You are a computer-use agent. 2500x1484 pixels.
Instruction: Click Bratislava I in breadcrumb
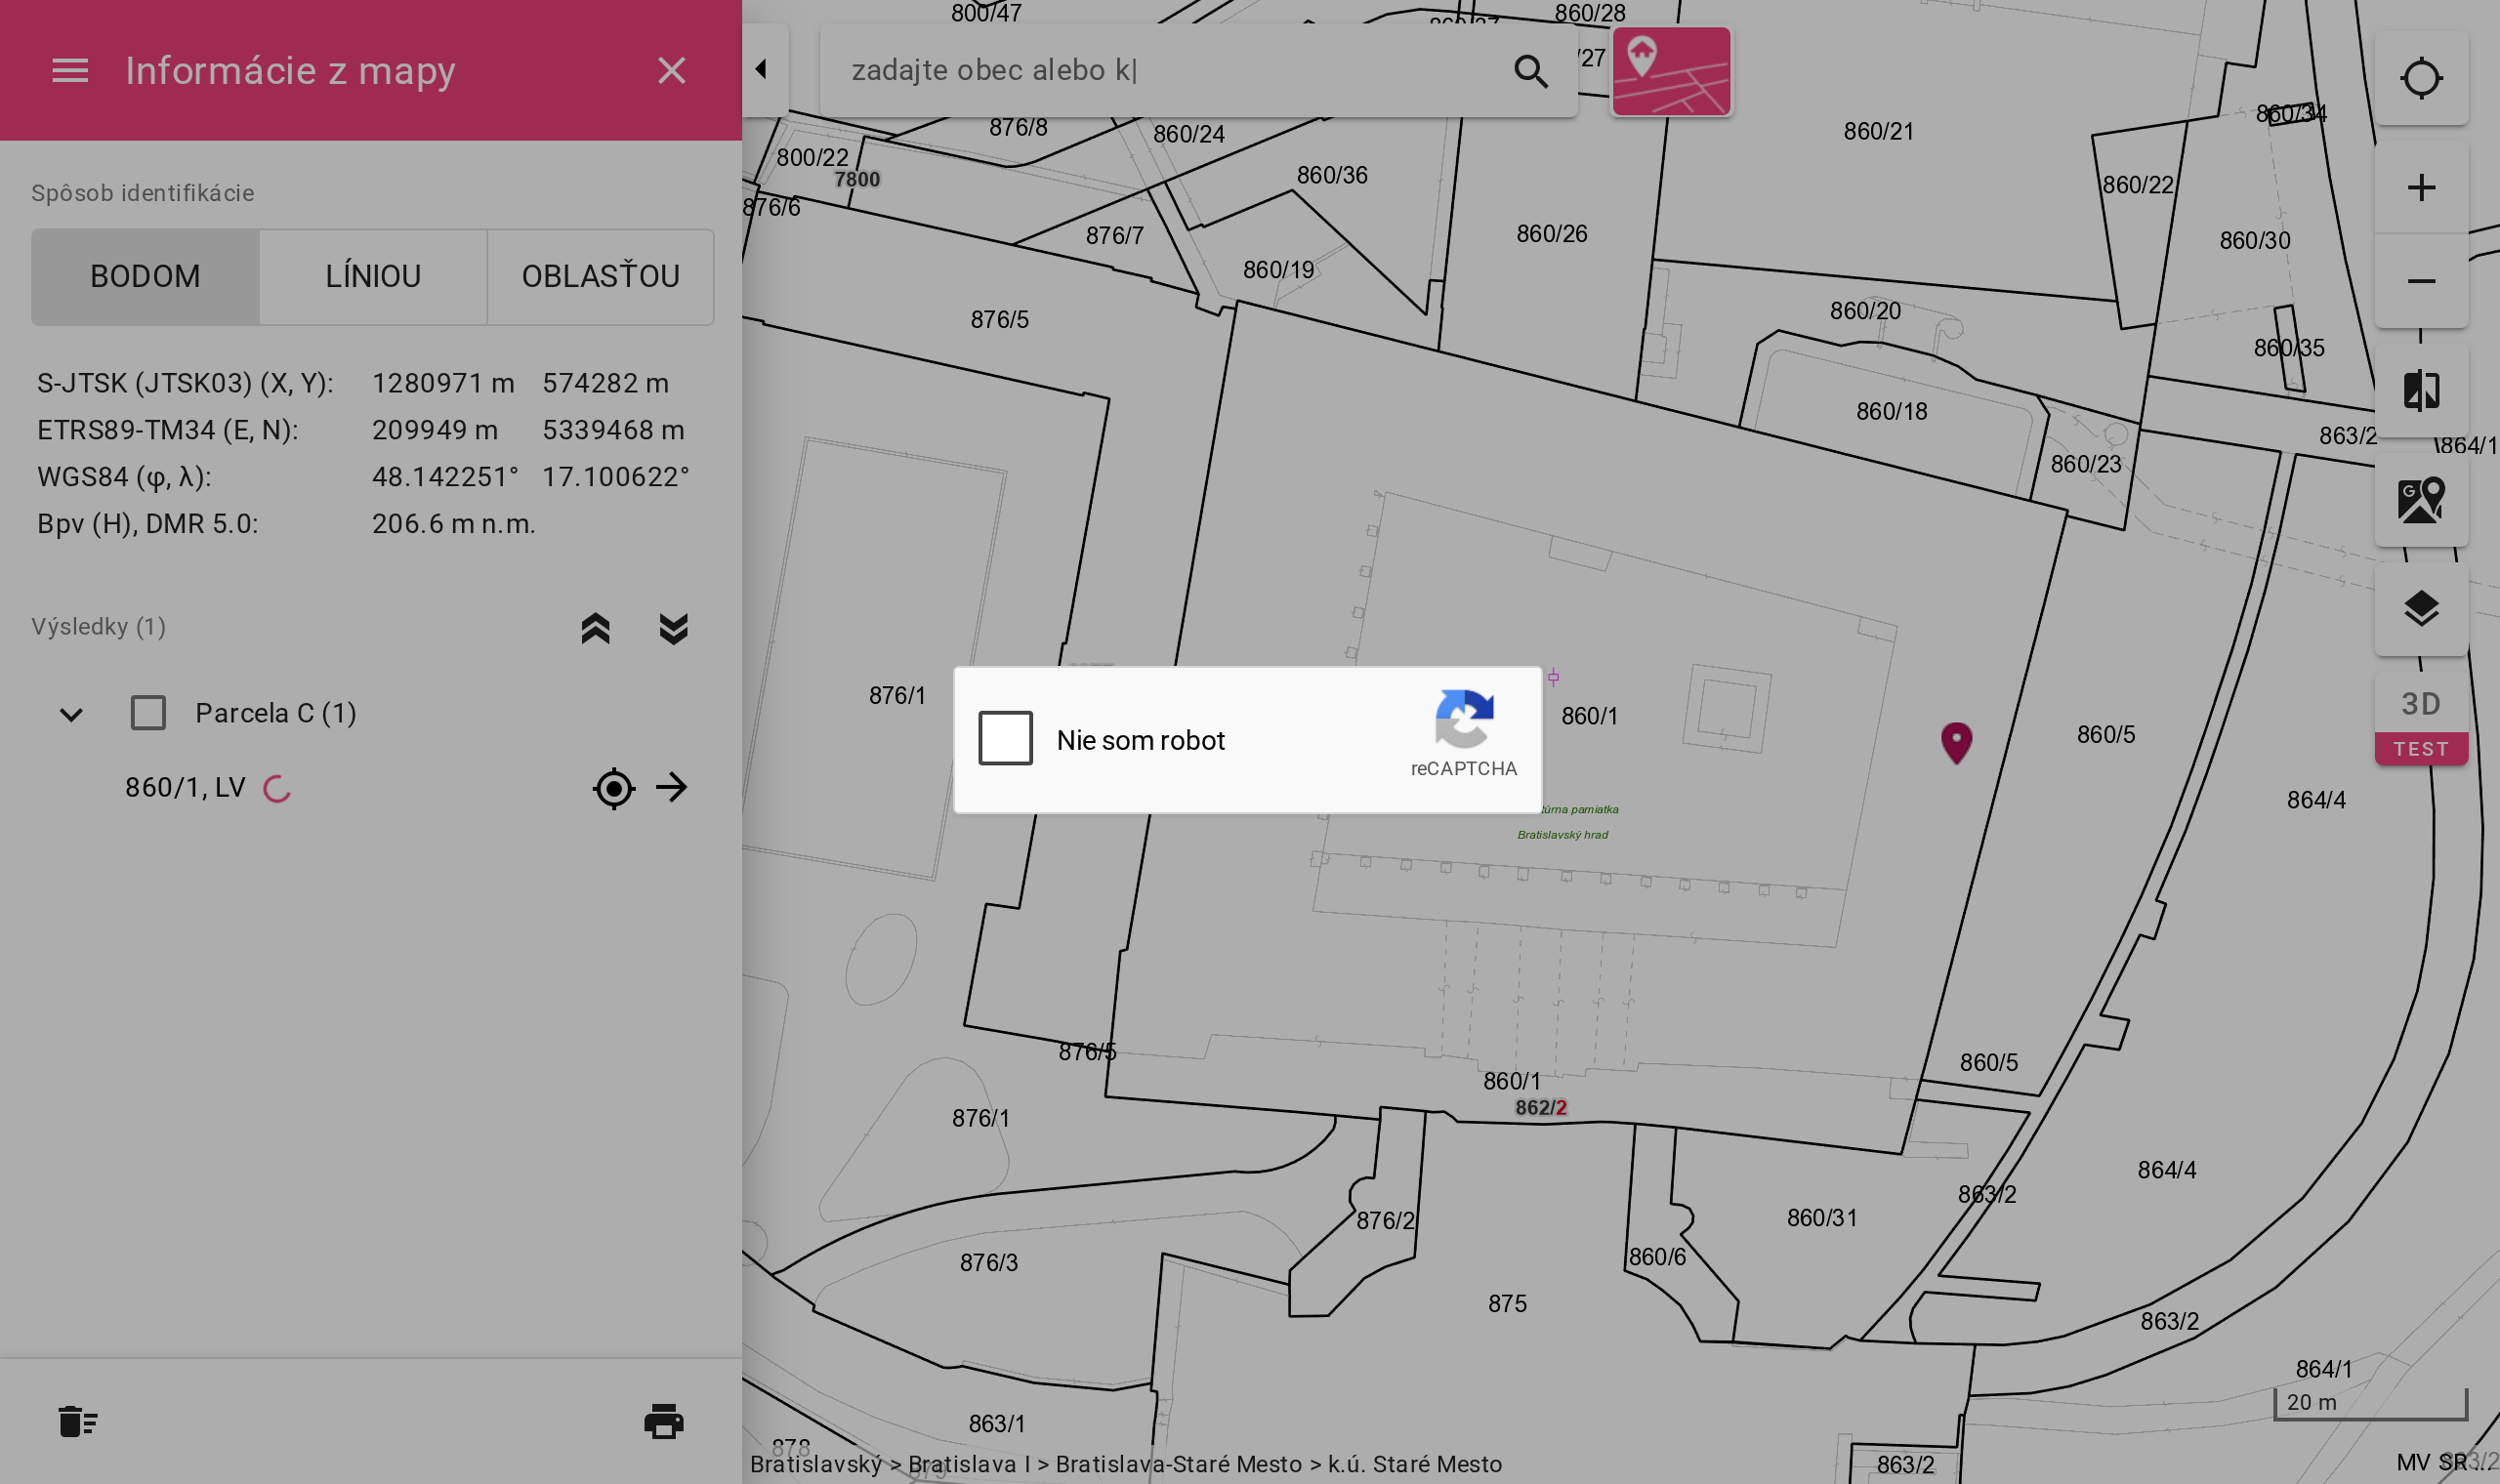click(x=969, y=1464)
